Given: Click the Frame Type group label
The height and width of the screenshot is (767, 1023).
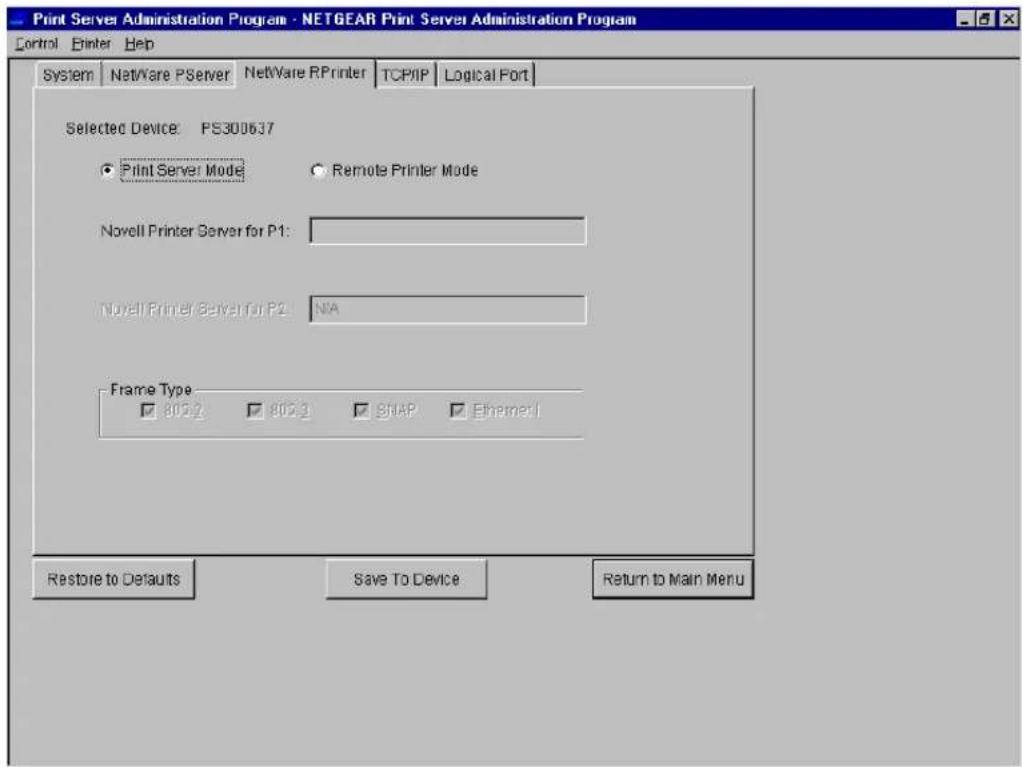Looking at the screenshot, I should click(x=151, y=389).
